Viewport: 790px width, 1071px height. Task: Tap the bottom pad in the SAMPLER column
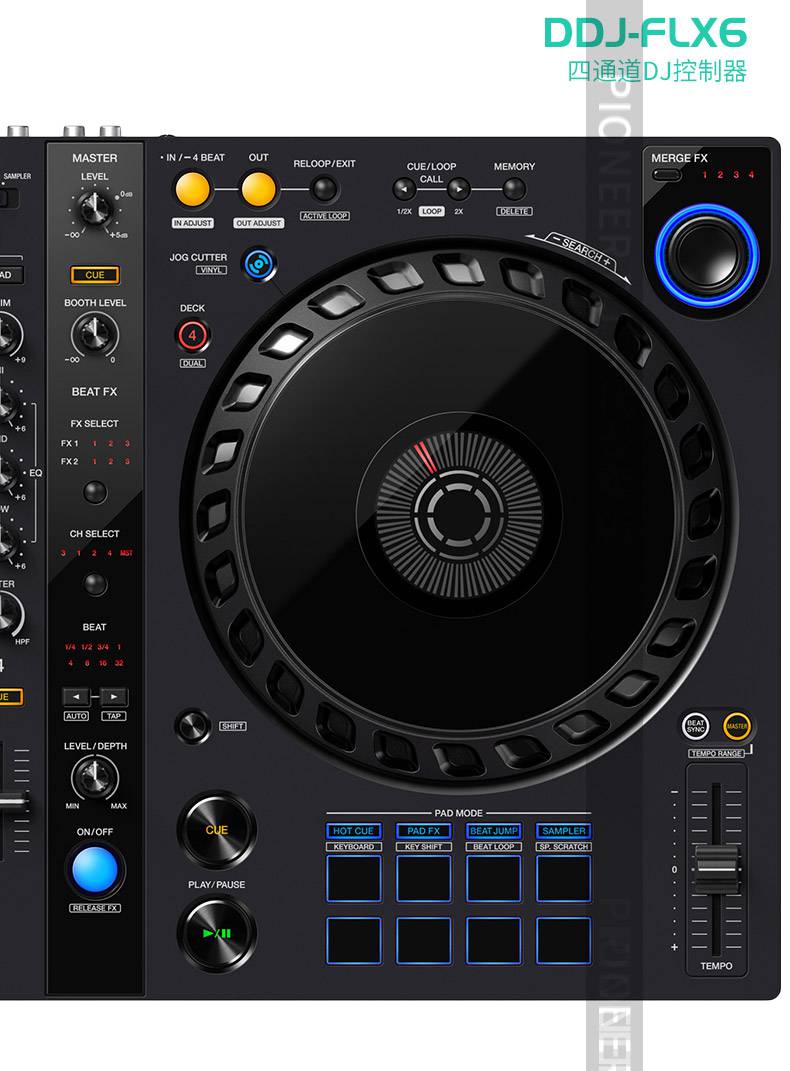pos(563,941)
